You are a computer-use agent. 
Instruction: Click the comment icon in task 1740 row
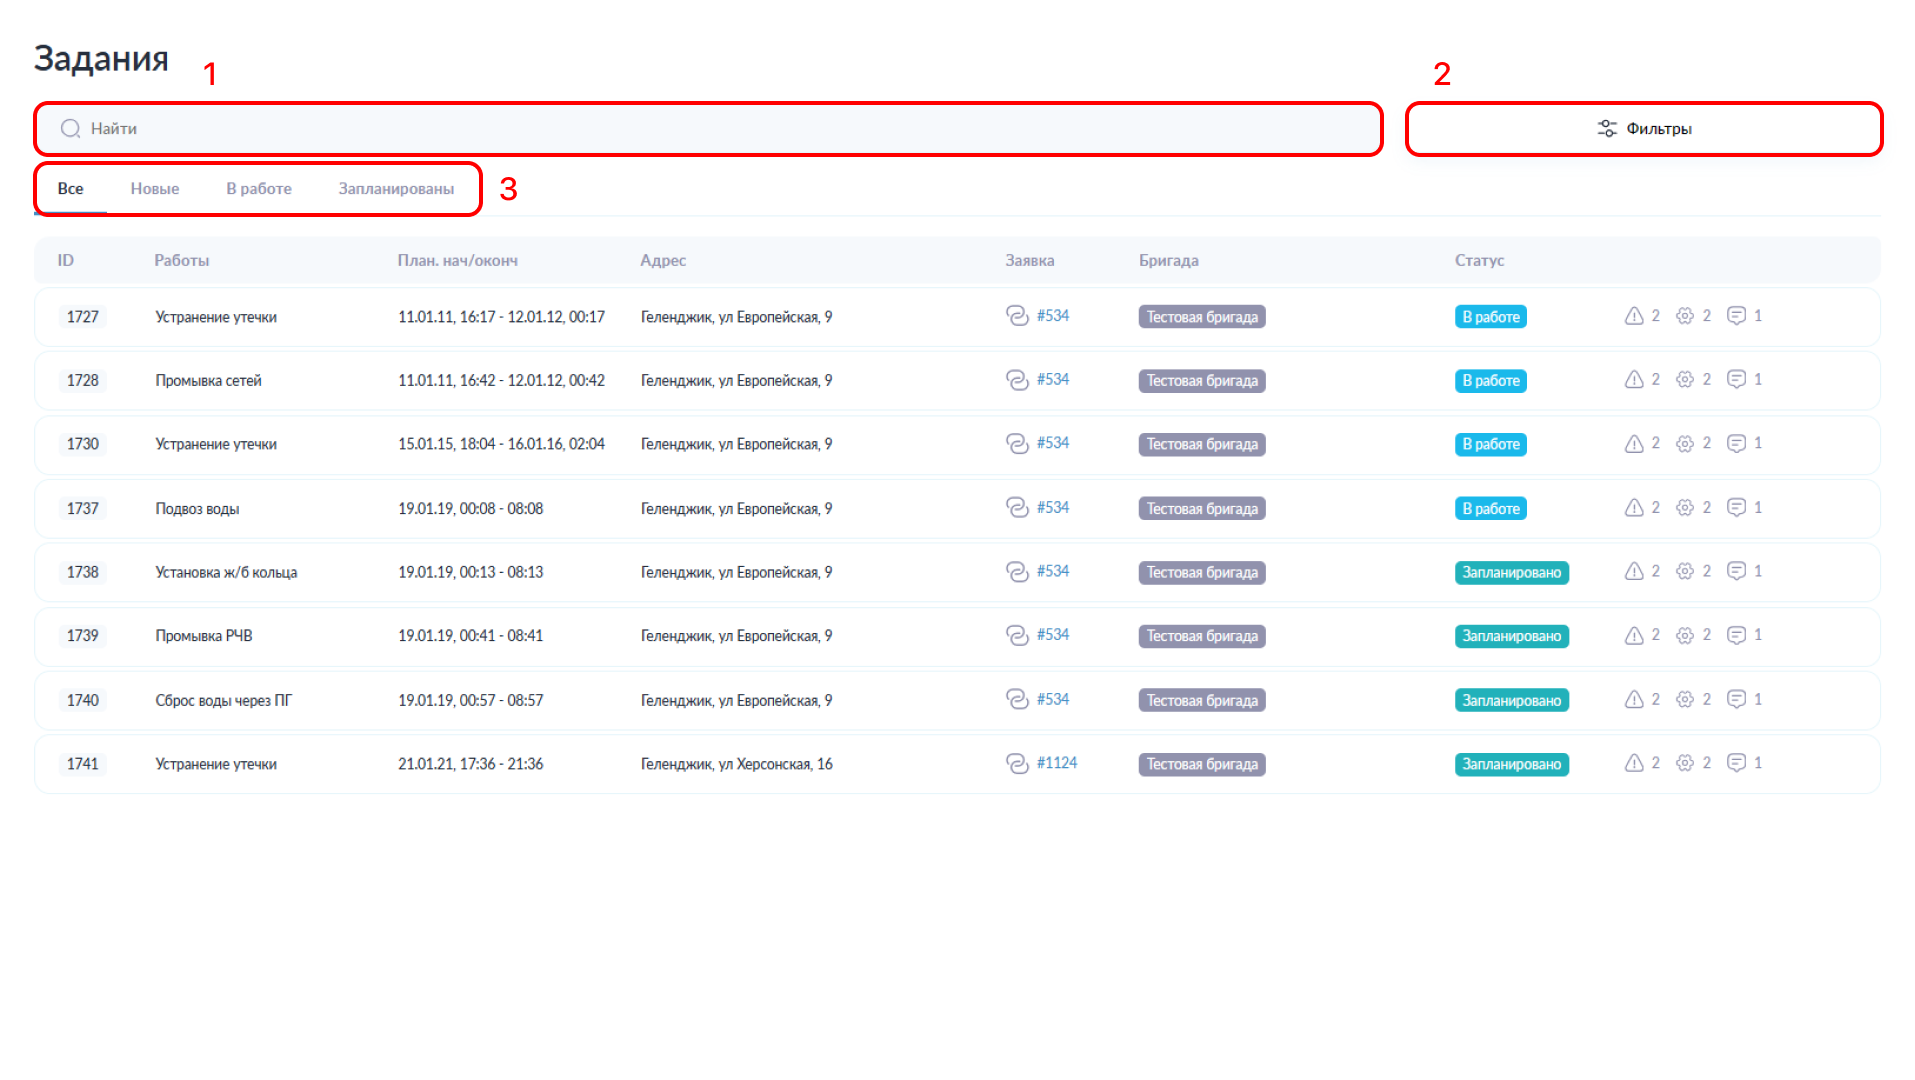coord(1736,699)
